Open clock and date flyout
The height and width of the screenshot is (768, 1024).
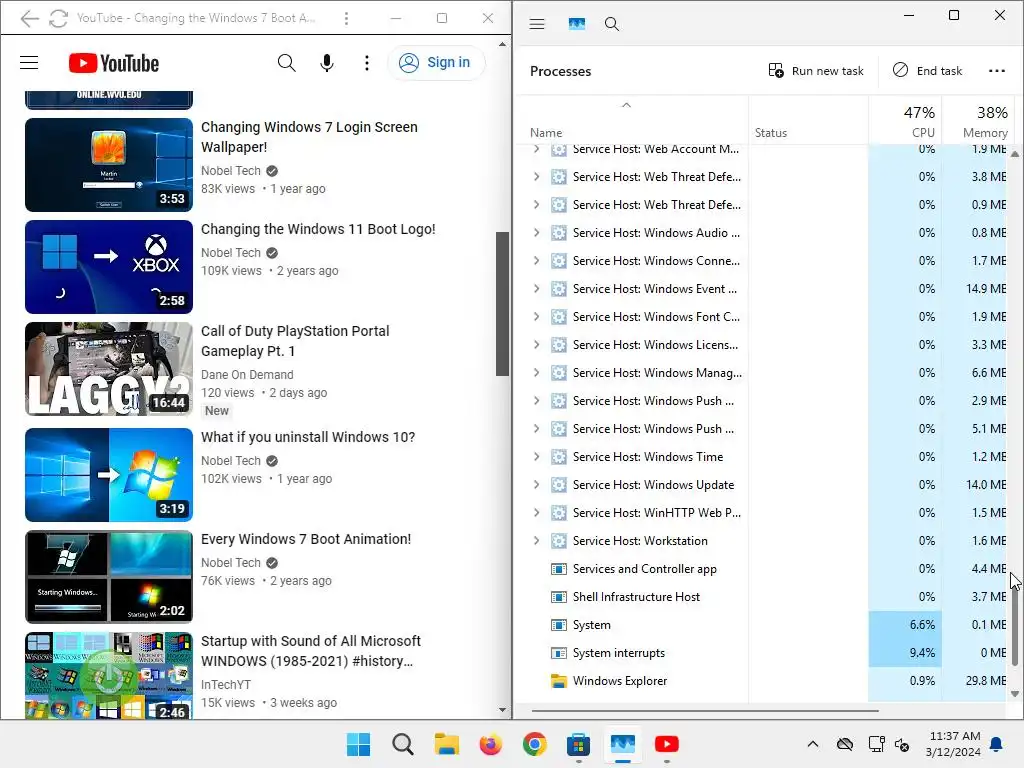[x=953, y=744]
